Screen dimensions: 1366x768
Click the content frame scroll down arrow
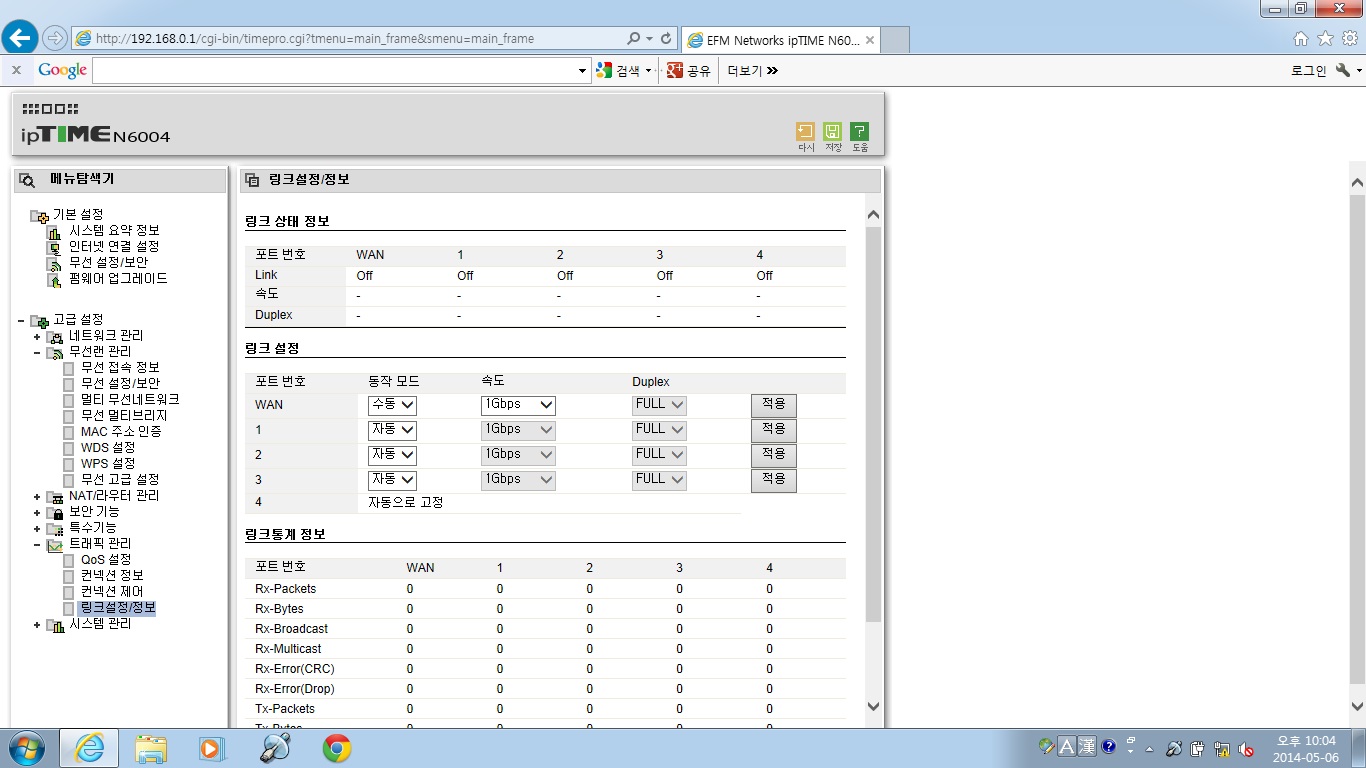coord(873,706)
